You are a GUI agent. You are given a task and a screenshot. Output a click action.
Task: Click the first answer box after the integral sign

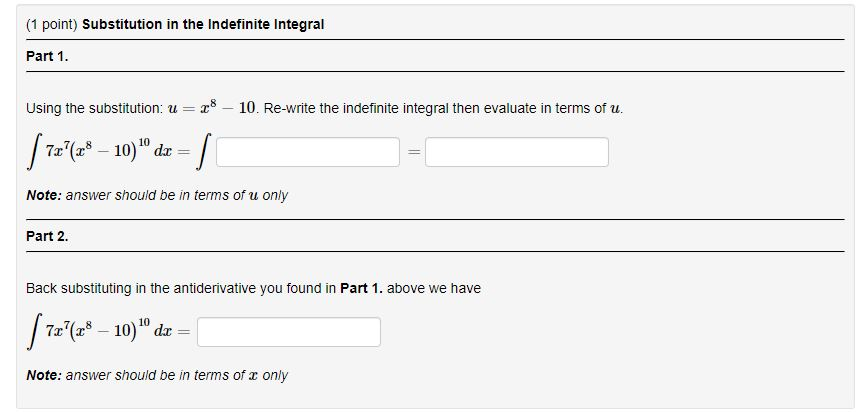308,152
